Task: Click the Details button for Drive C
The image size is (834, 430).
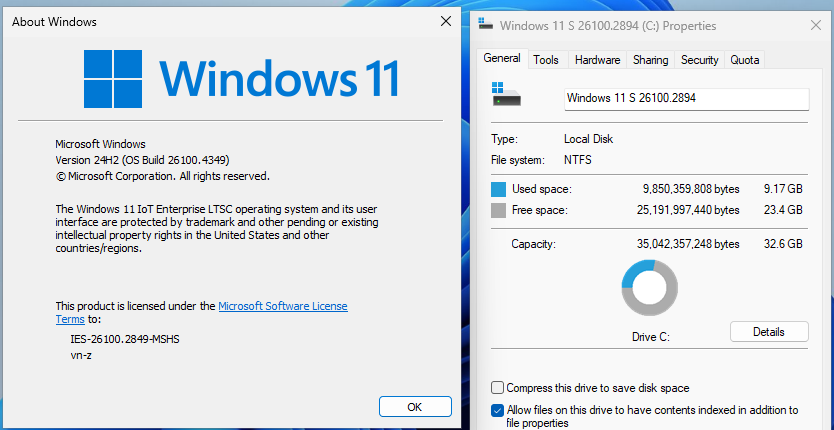Action: pyautogui.click(x=769, y=332)
